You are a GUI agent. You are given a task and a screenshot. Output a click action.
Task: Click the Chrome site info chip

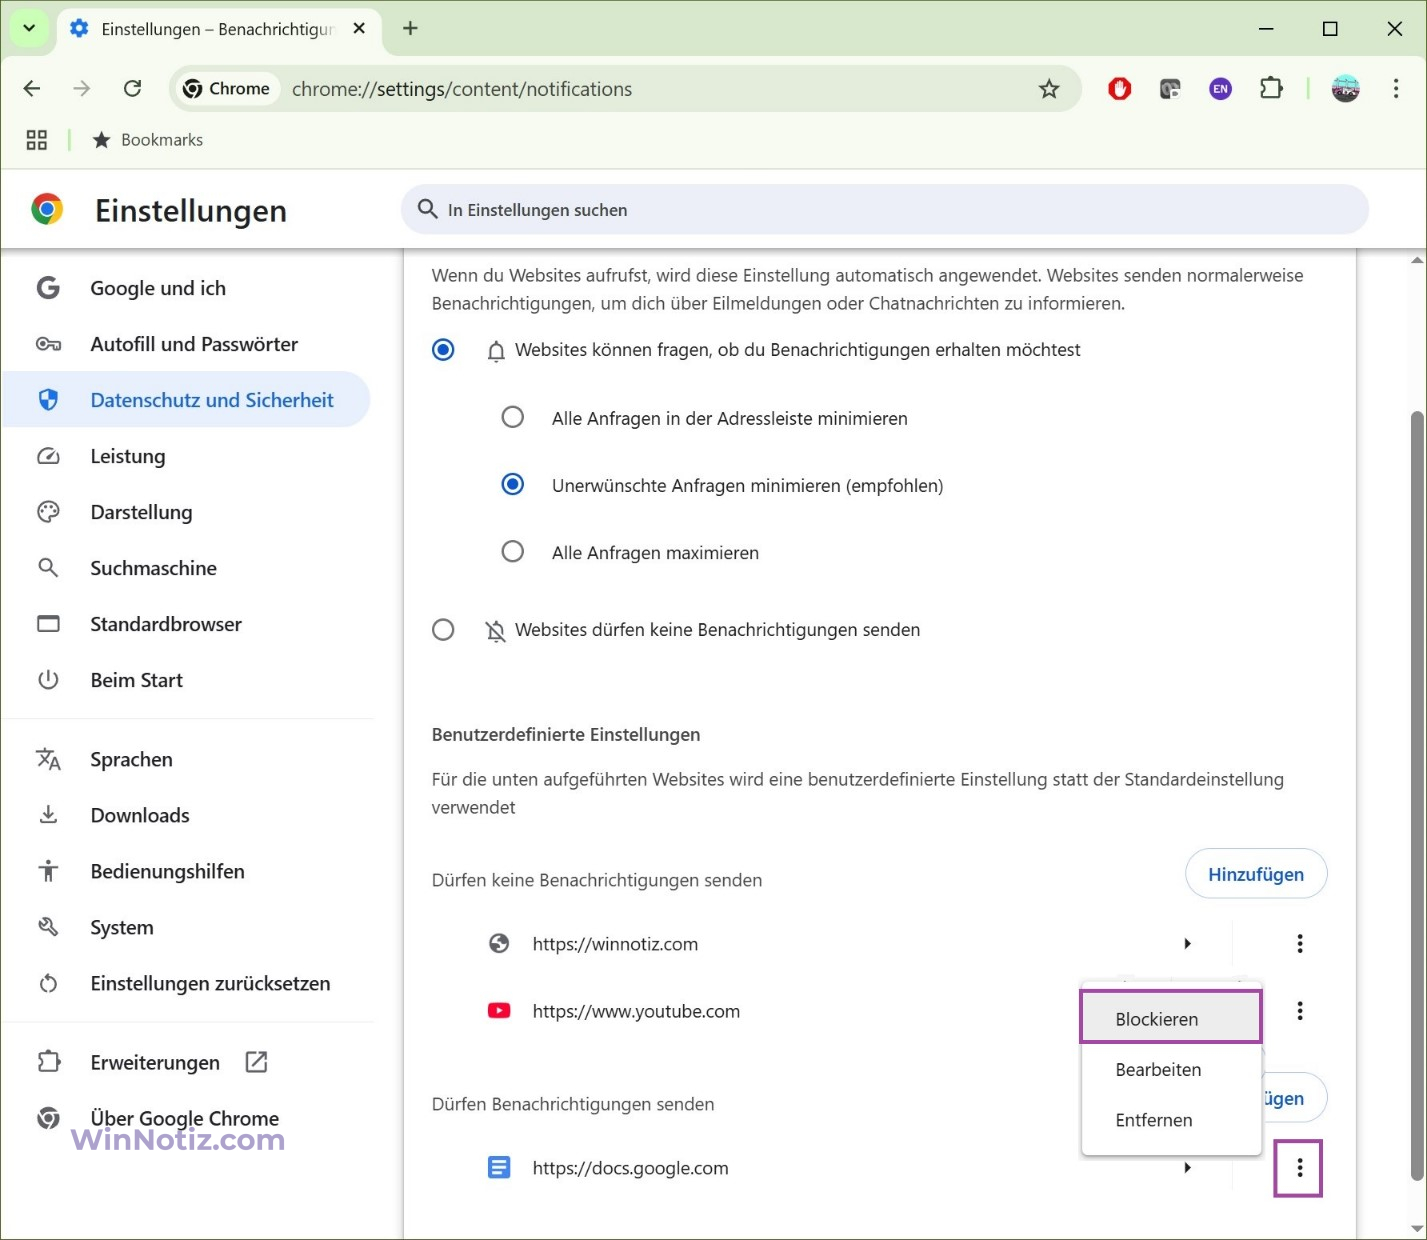pyautogui.click(x=226, y=89)
